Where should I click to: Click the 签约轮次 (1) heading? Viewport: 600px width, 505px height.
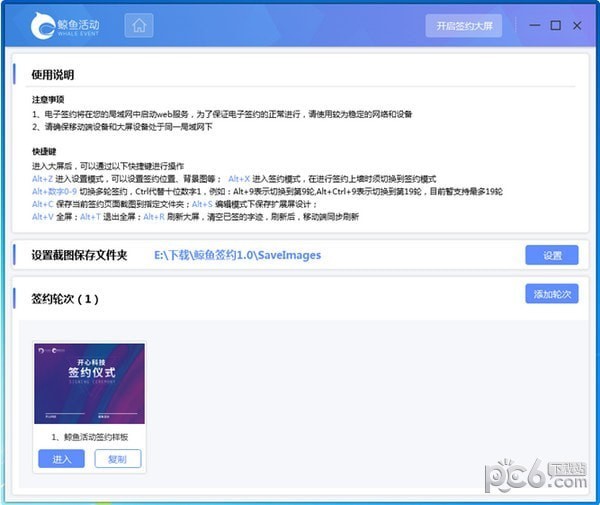[65, 299]
